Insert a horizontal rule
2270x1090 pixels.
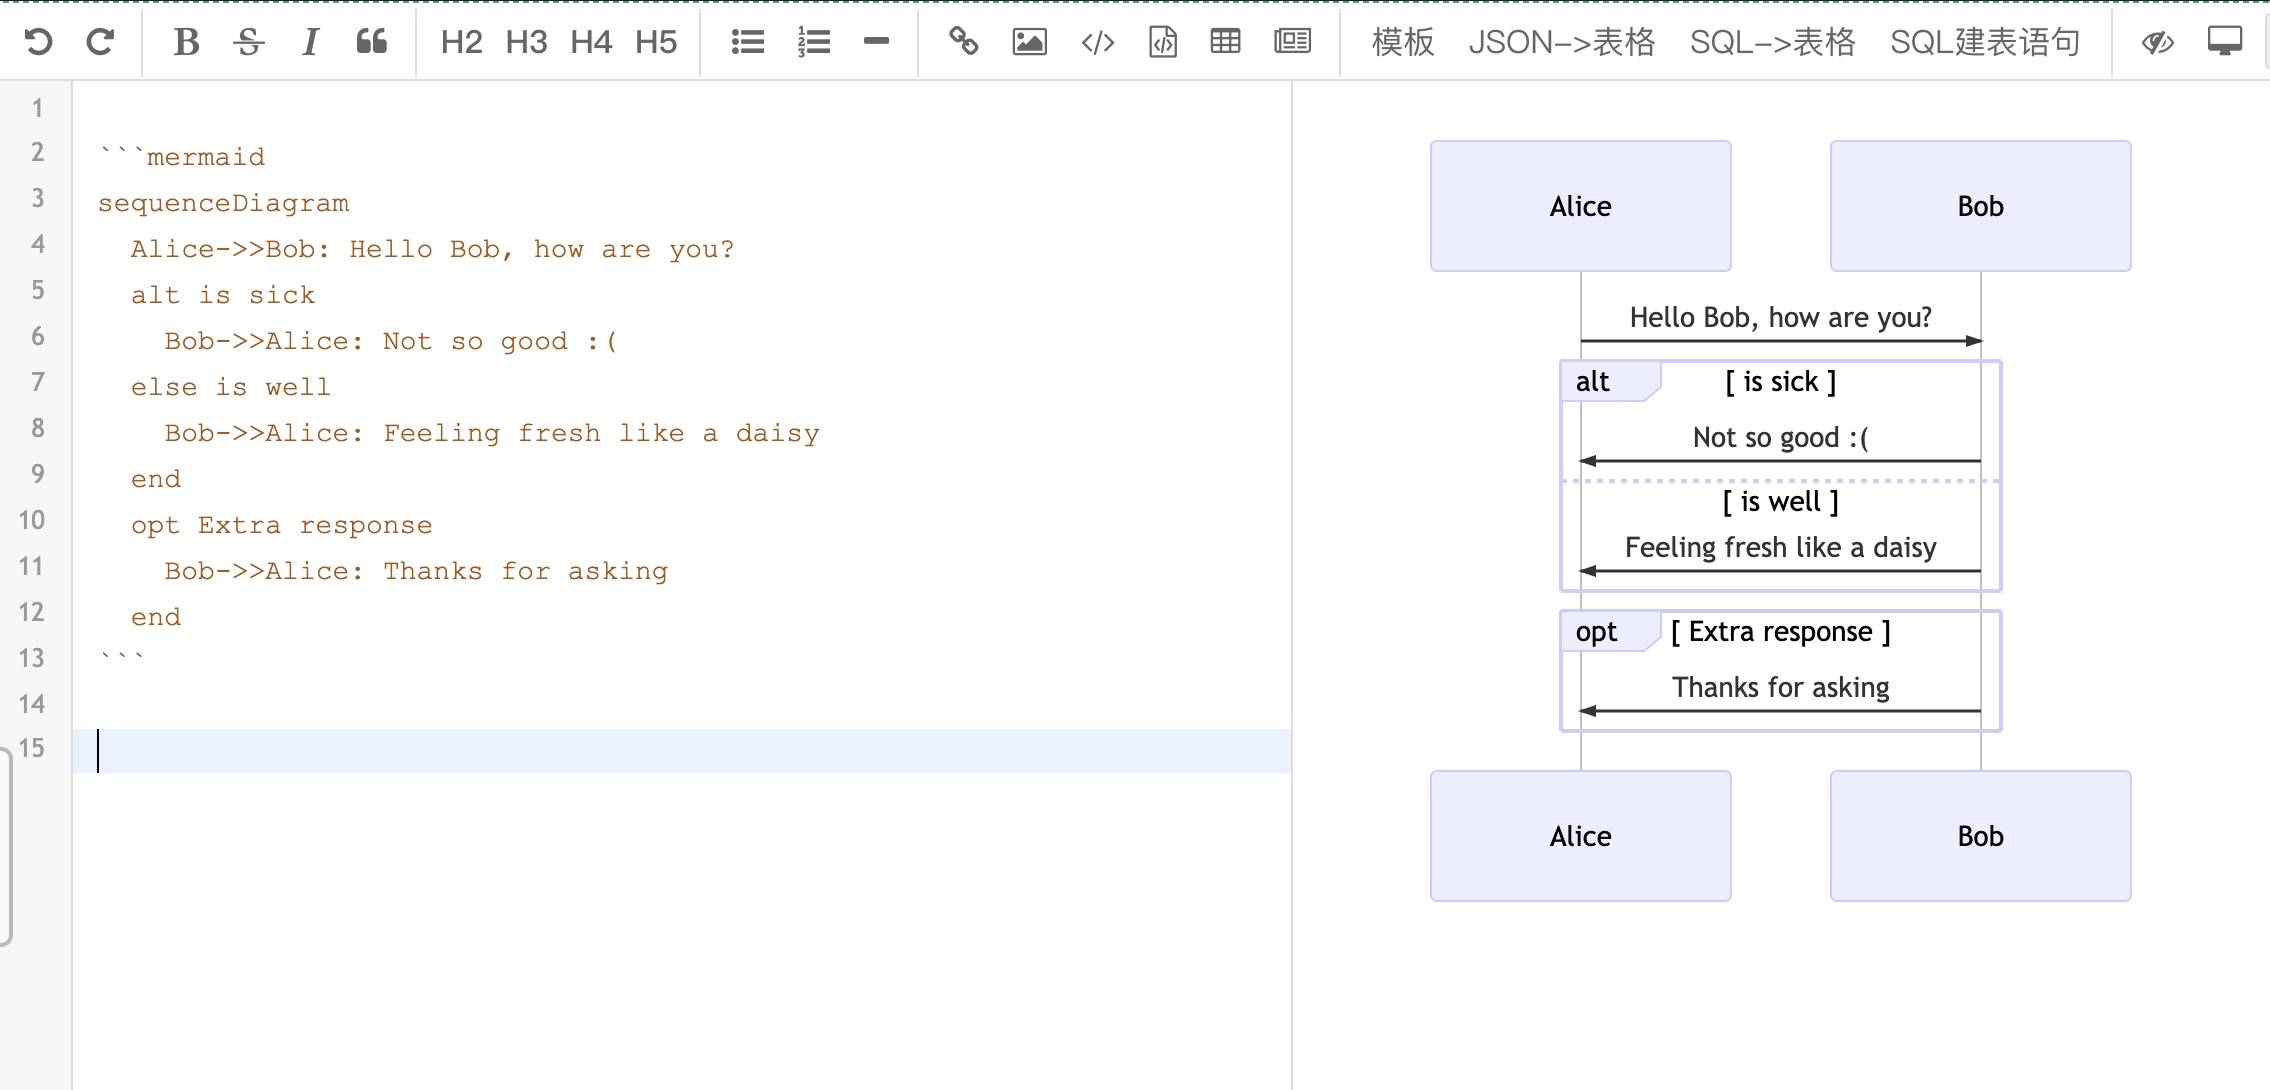876,42
